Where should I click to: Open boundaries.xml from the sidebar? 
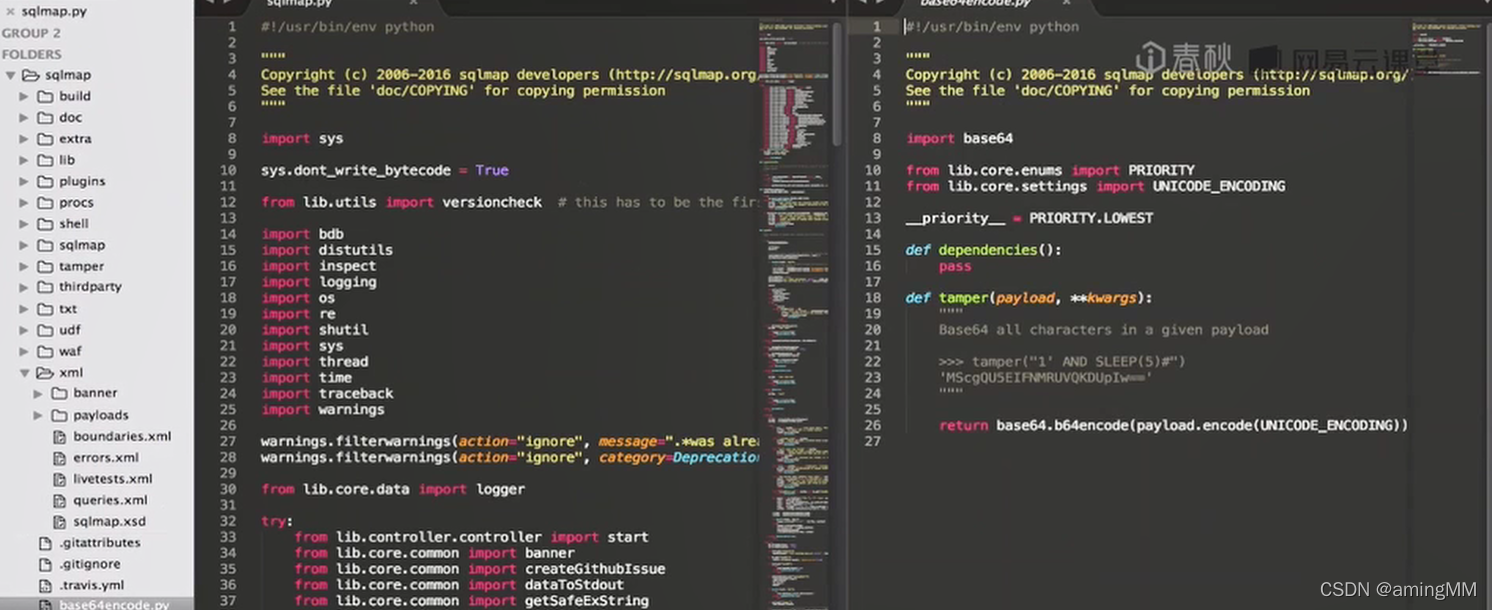(x=122, y=437)
